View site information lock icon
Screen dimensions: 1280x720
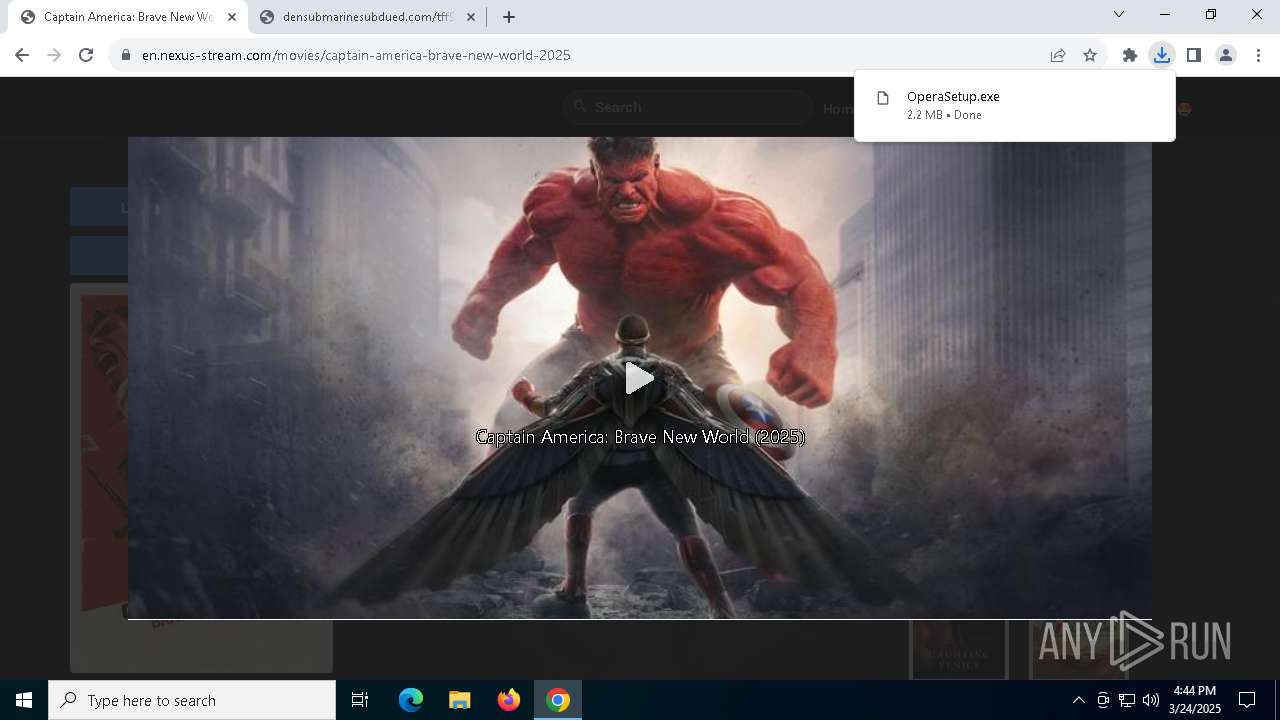[126, 55]
